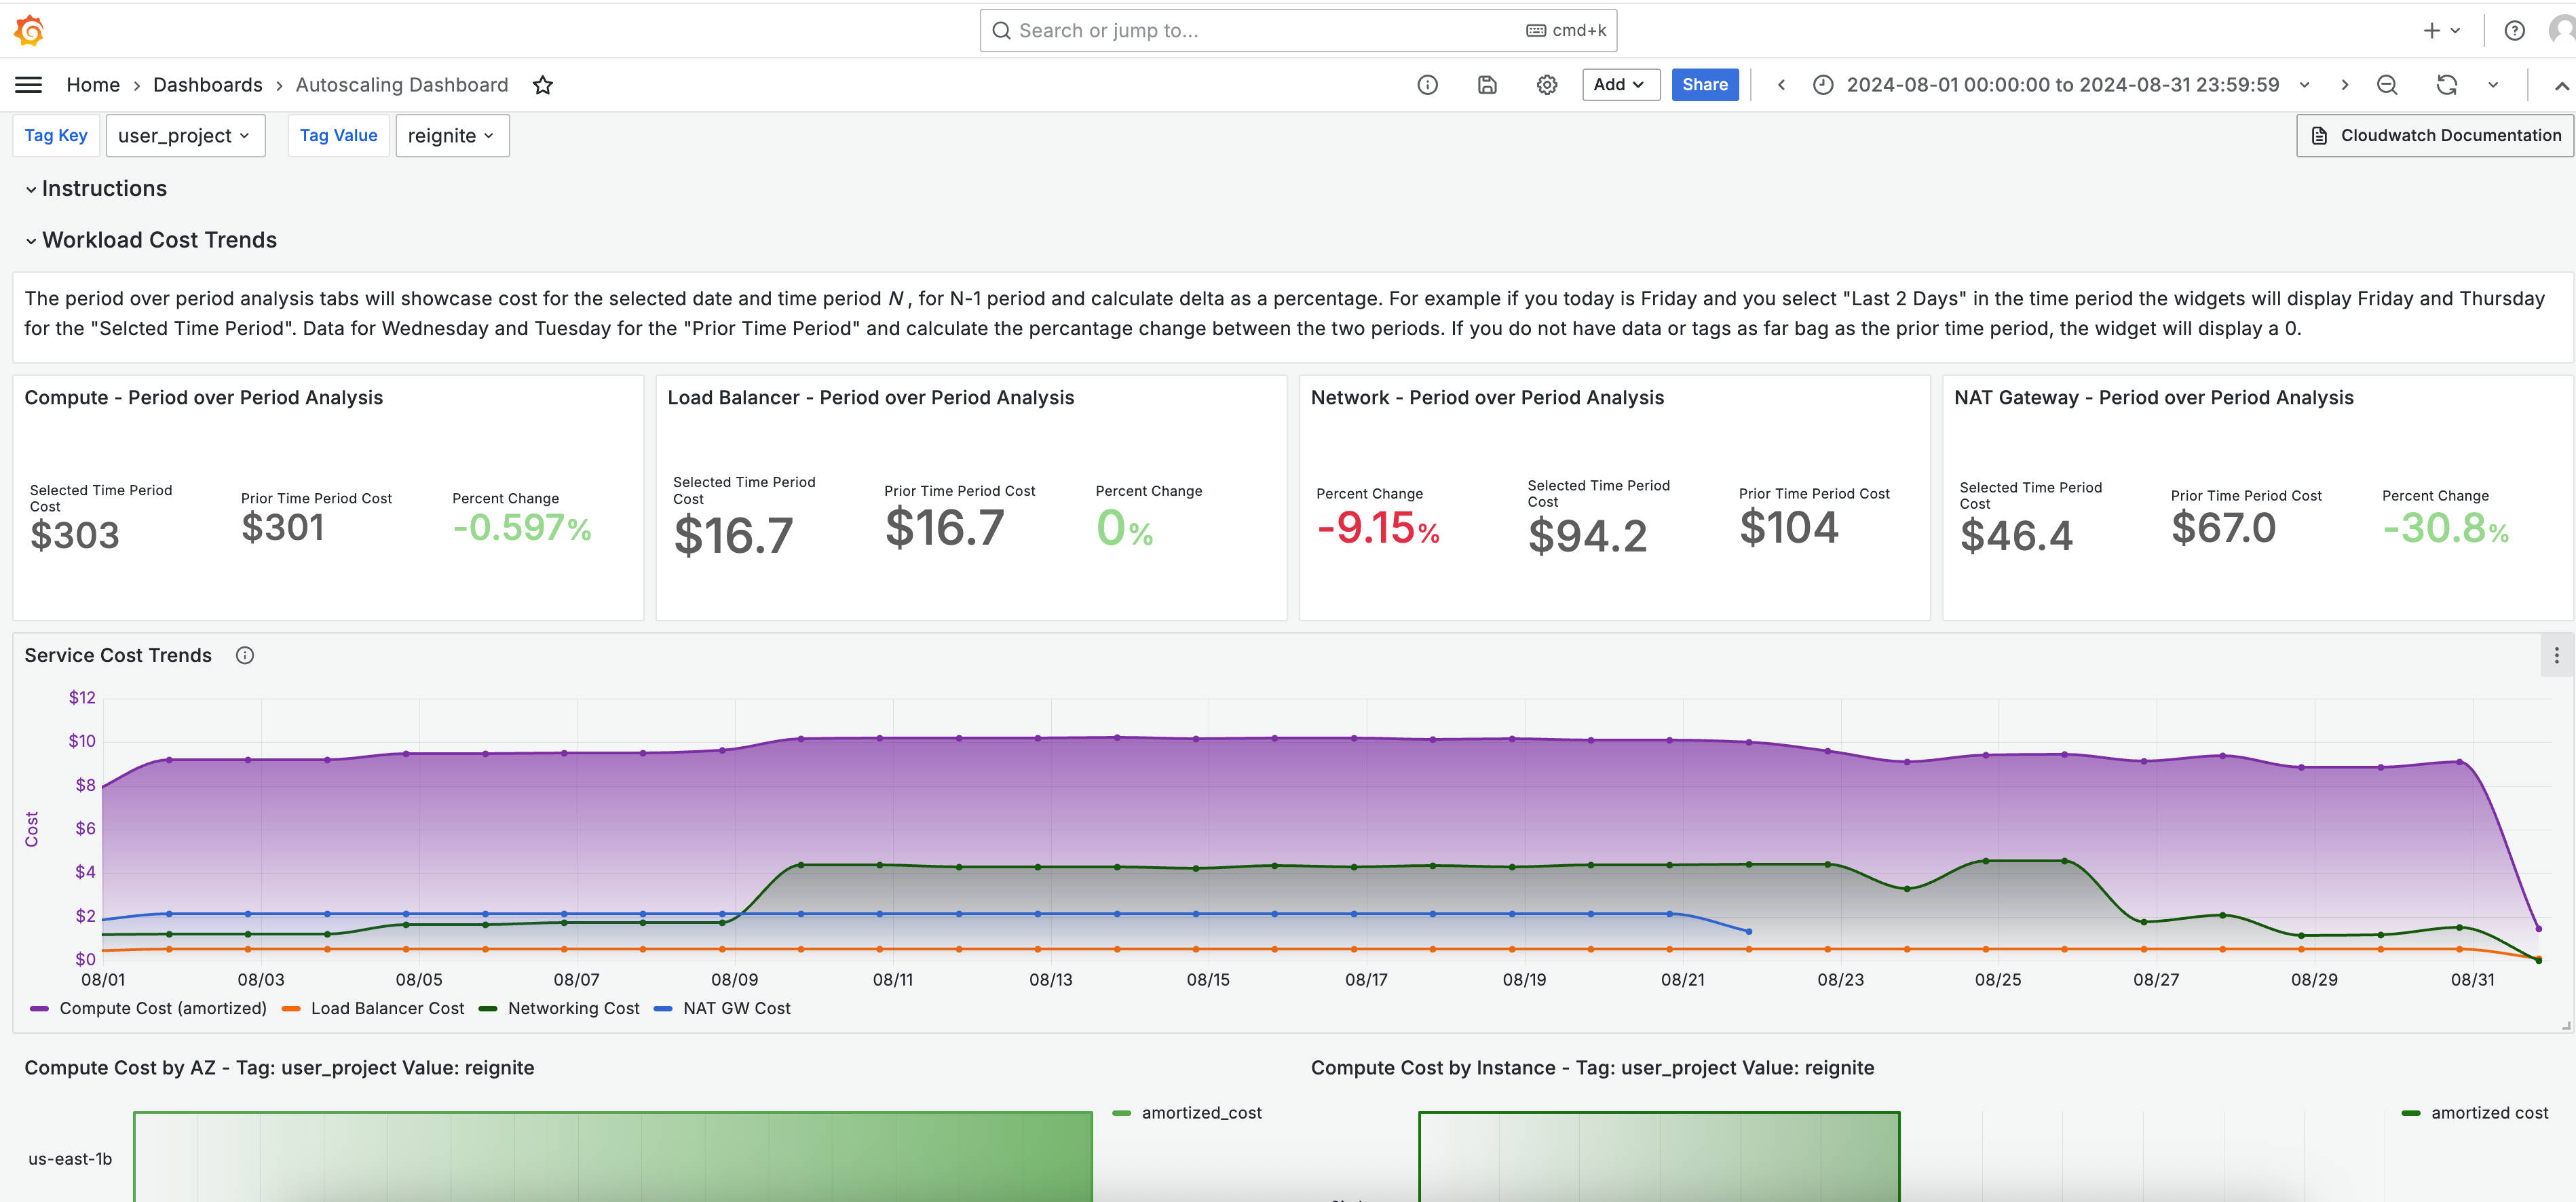Toggle Networking Cost series visibility

560,1008
